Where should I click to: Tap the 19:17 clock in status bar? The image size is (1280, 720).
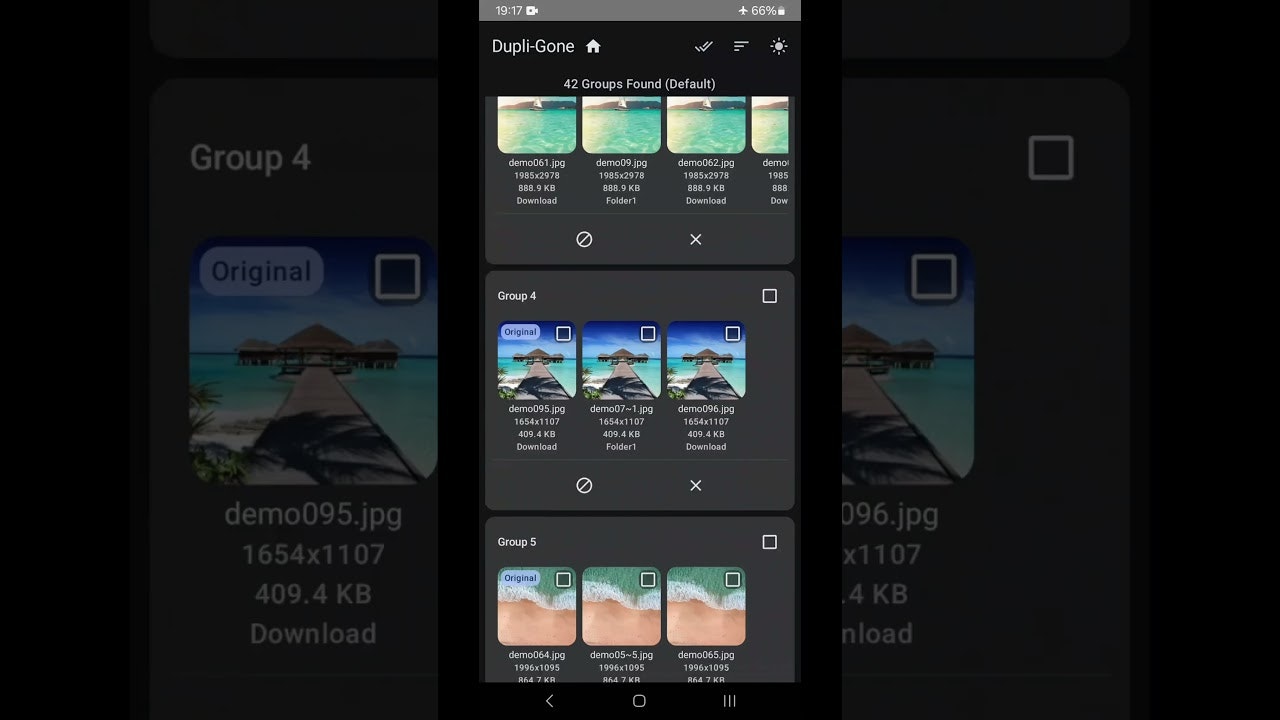(509, 10)
